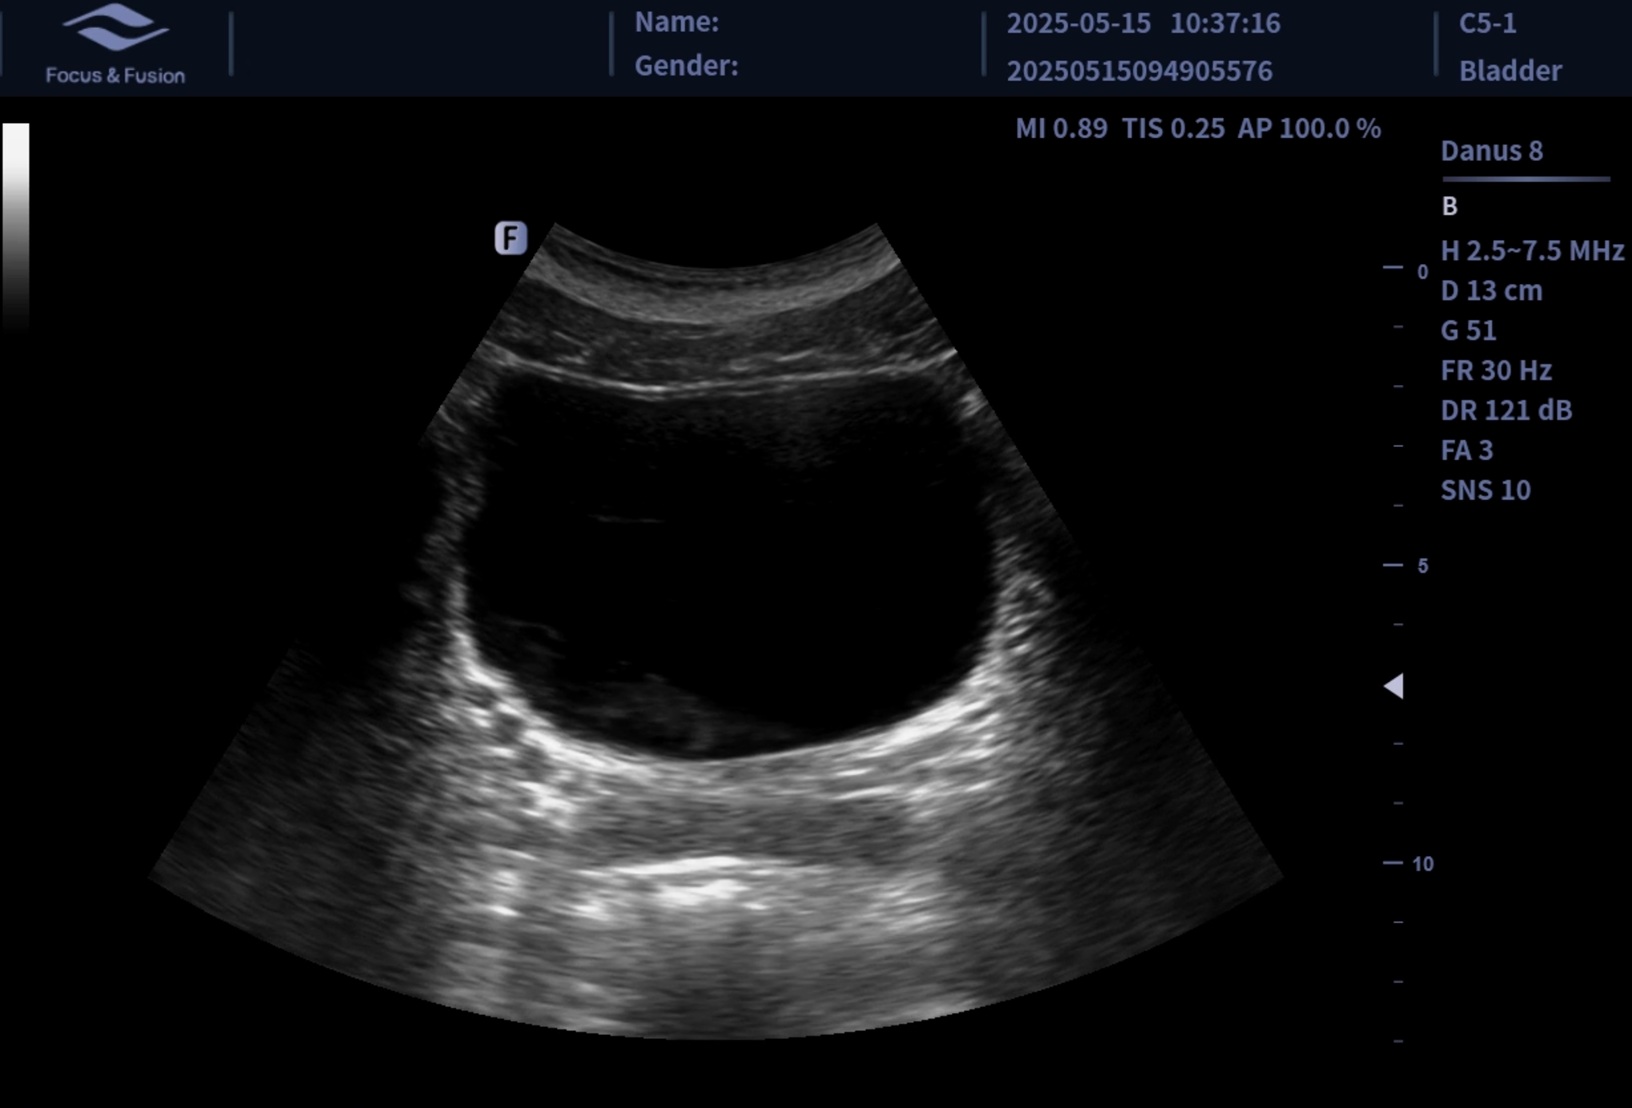Click the D 13 cm depth parameter

[x=1491, y=291]
